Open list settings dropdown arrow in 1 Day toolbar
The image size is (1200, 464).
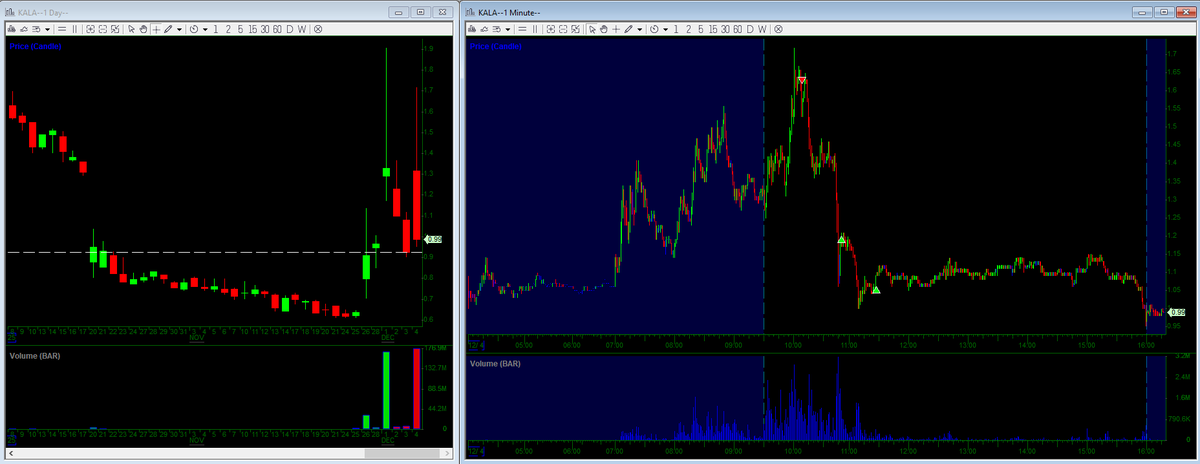coord(47,29)
